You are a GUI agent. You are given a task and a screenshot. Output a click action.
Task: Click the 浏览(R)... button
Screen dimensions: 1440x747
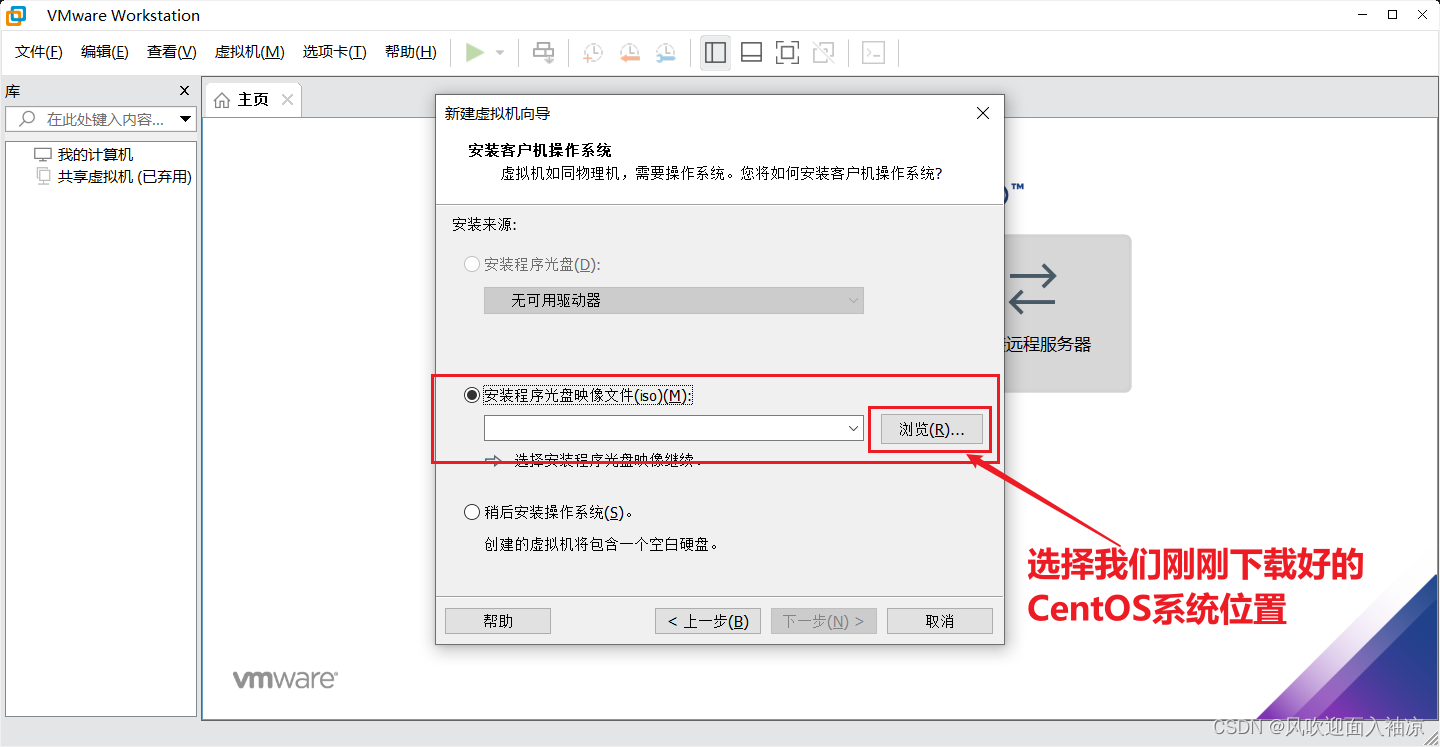point(932,430)
